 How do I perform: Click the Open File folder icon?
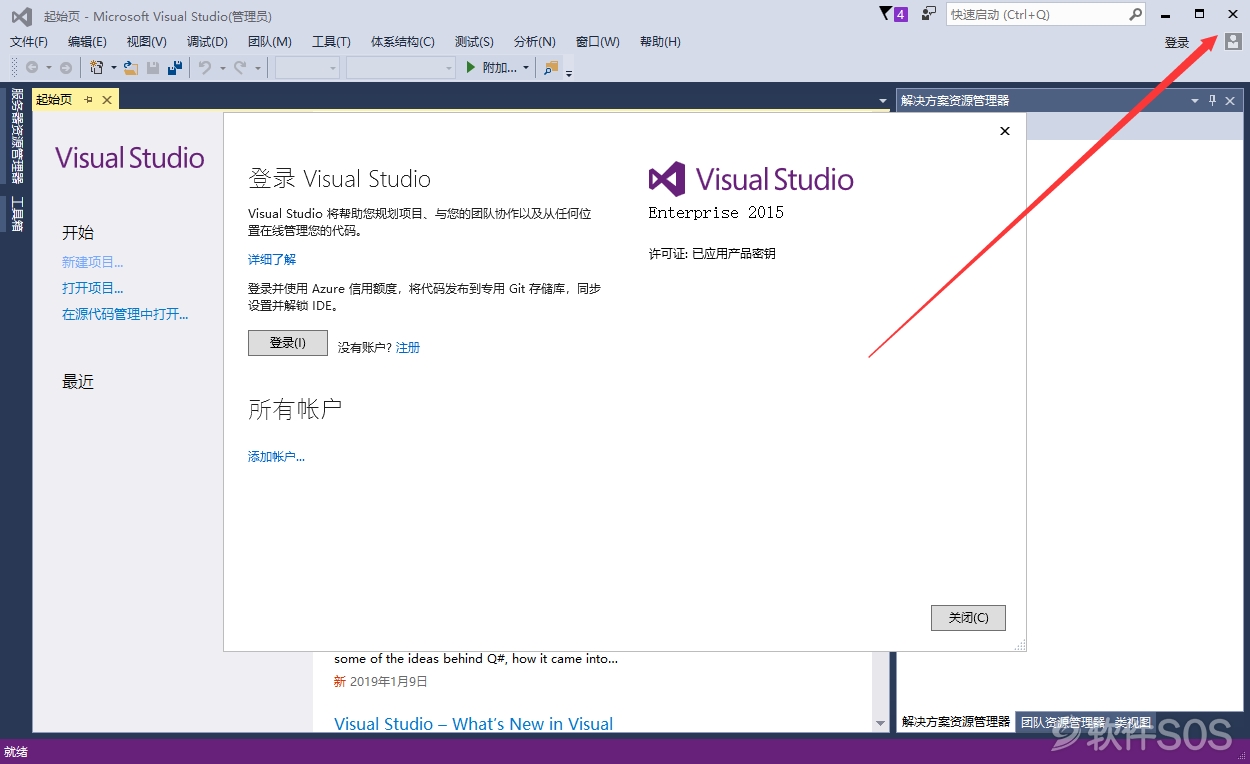tap(130, 68)
